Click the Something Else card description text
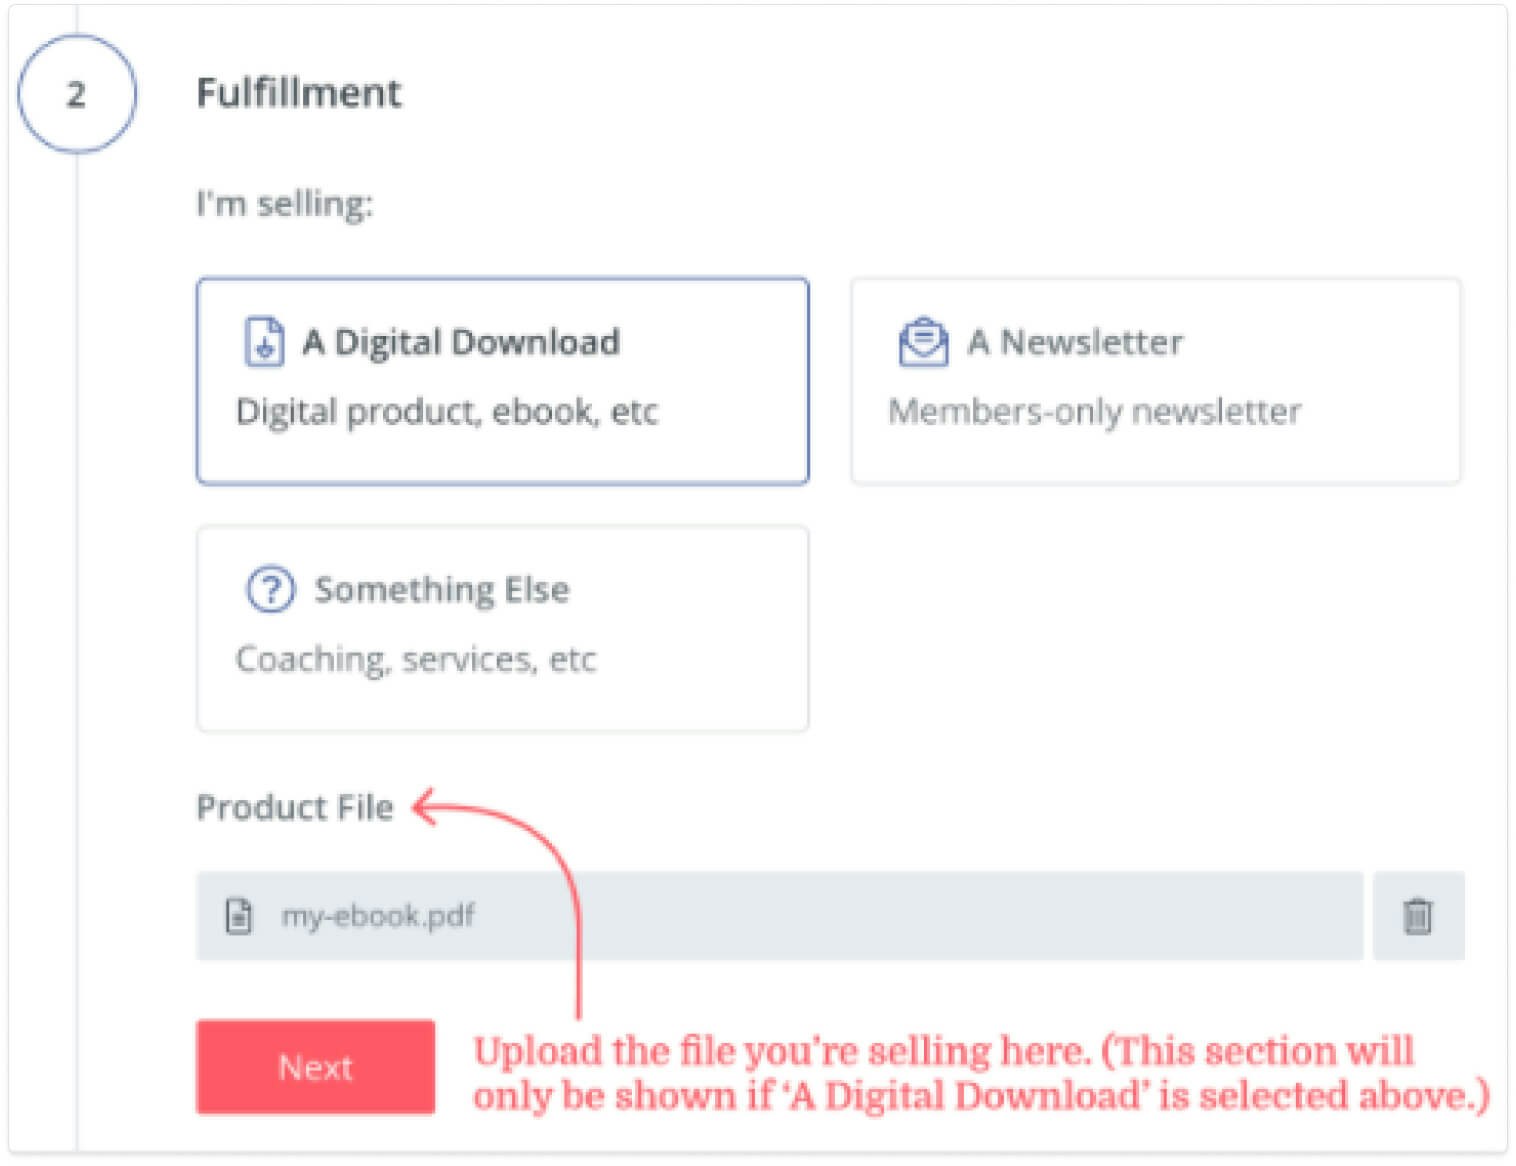The image size is (1516, 1166). click(x=416, y=659)
